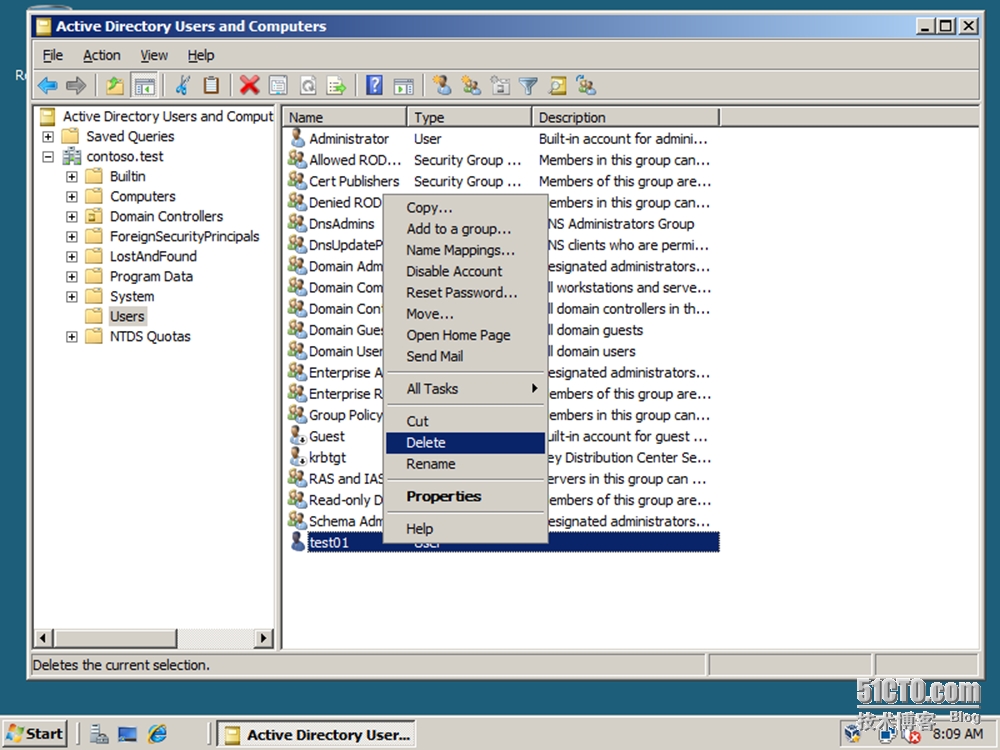Sort by the Type column header
This screenshot has width=1000, height=750.
coord(469,117)
